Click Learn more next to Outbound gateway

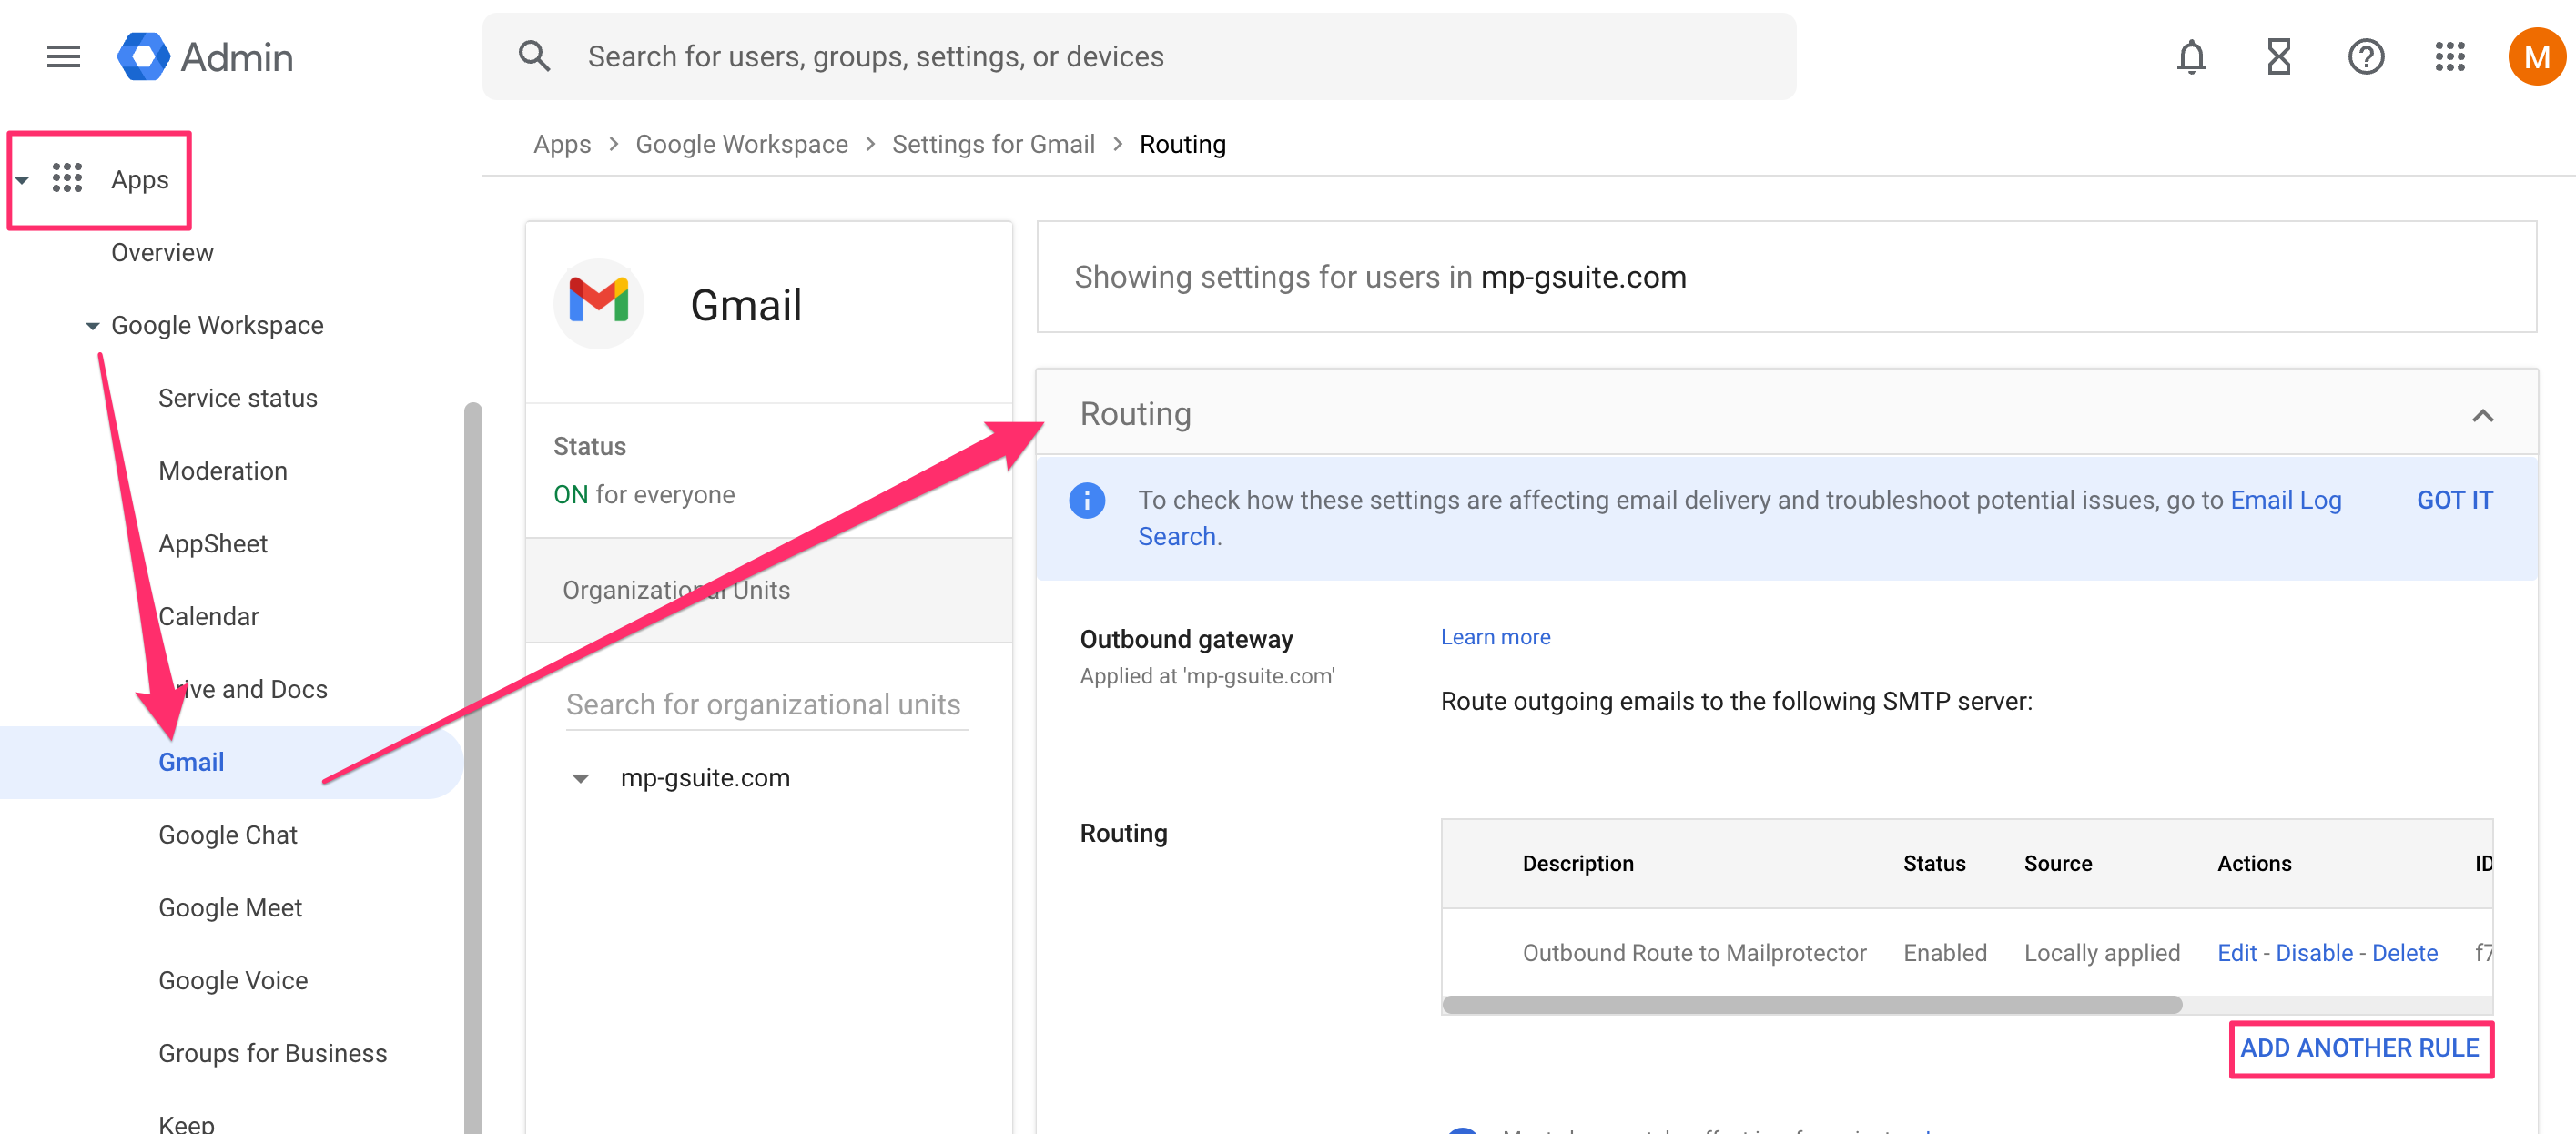pos(1495,637)
